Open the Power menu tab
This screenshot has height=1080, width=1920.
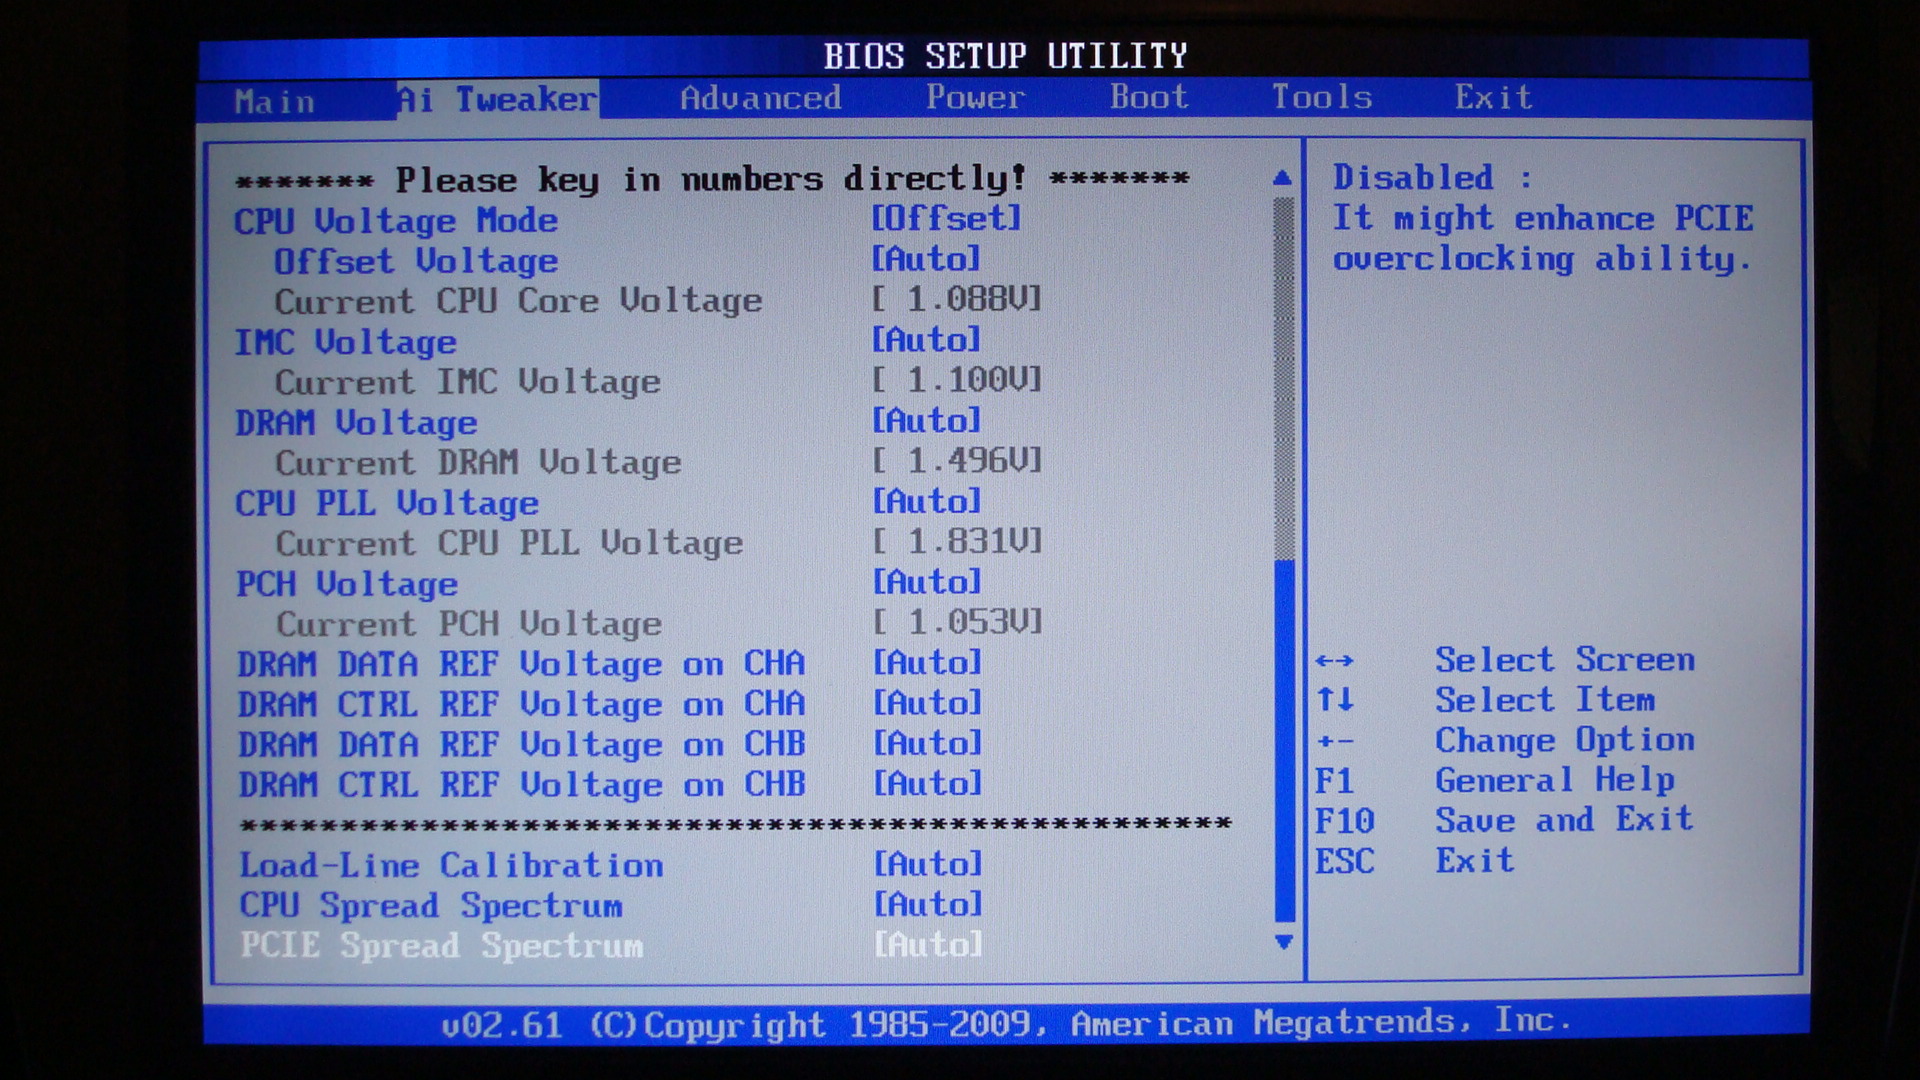(x=974, y=98)
